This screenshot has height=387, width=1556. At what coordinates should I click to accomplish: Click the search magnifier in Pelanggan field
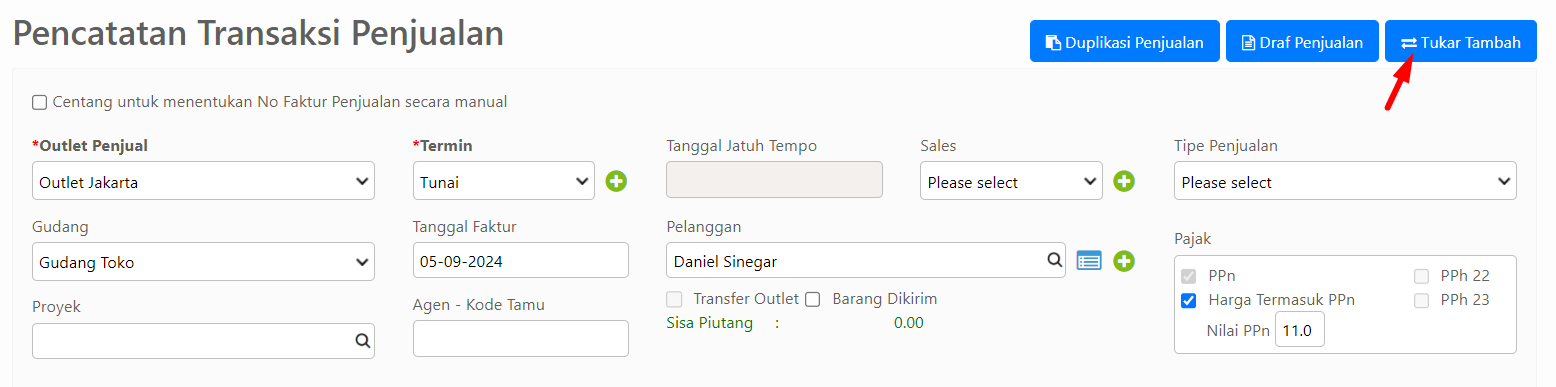pos(1054,260)
